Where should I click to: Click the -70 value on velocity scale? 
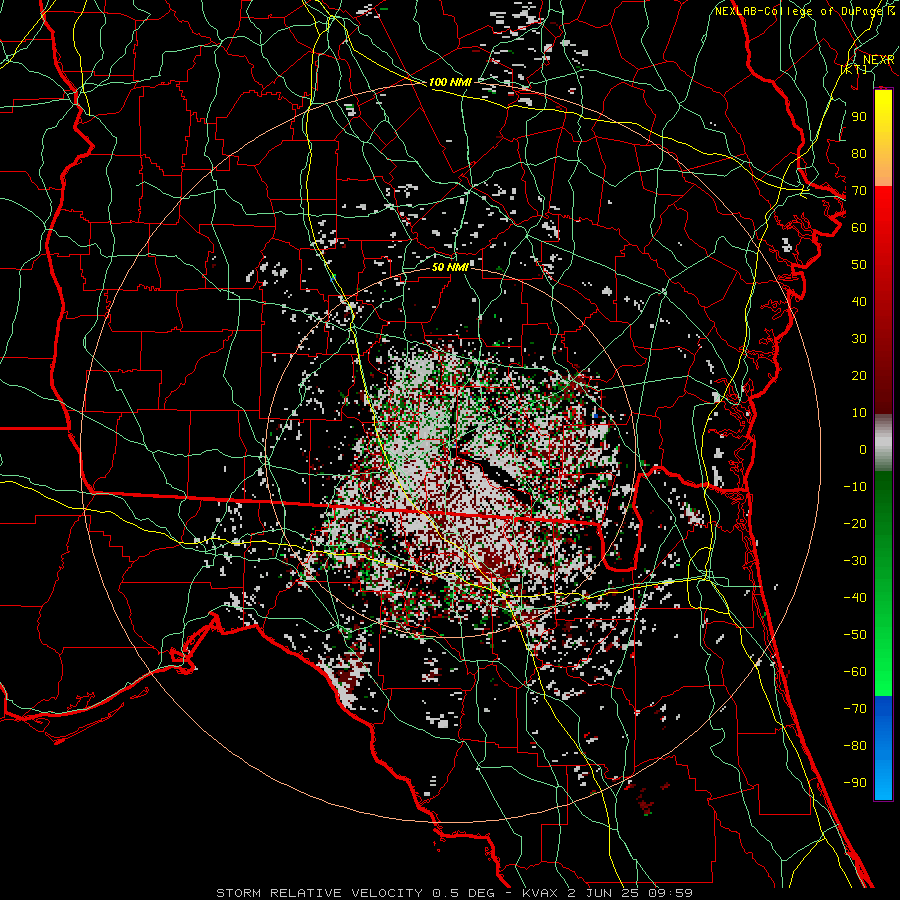tap(855, 709)
